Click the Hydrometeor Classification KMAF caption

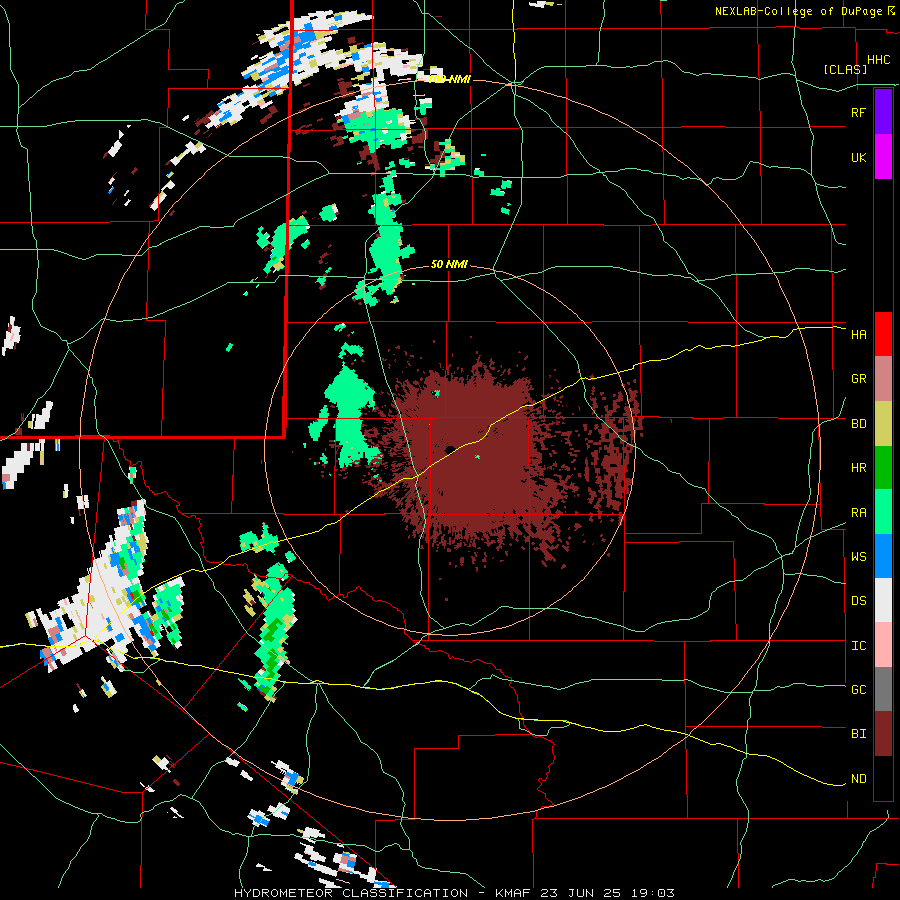[x=455, y=893]
